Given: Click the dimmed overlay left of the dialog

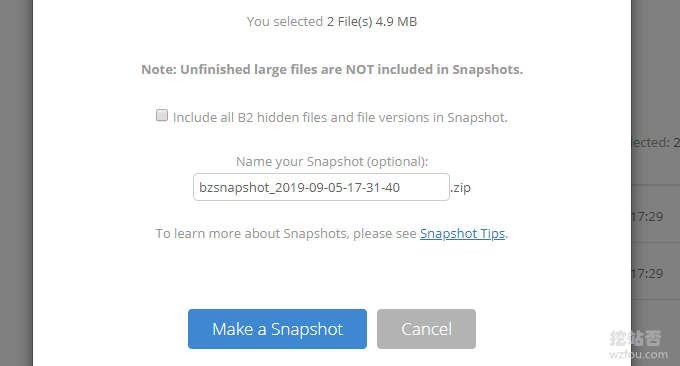Looking at the screenshot, I should (x=16, y=183).
